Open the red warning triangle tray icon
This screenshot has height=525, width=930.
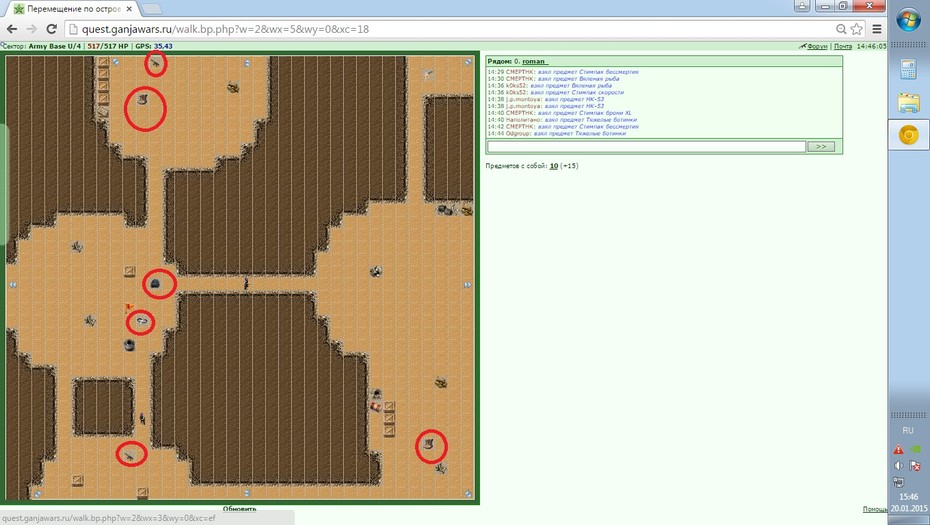pyautogui.click(x=899, y=449)
